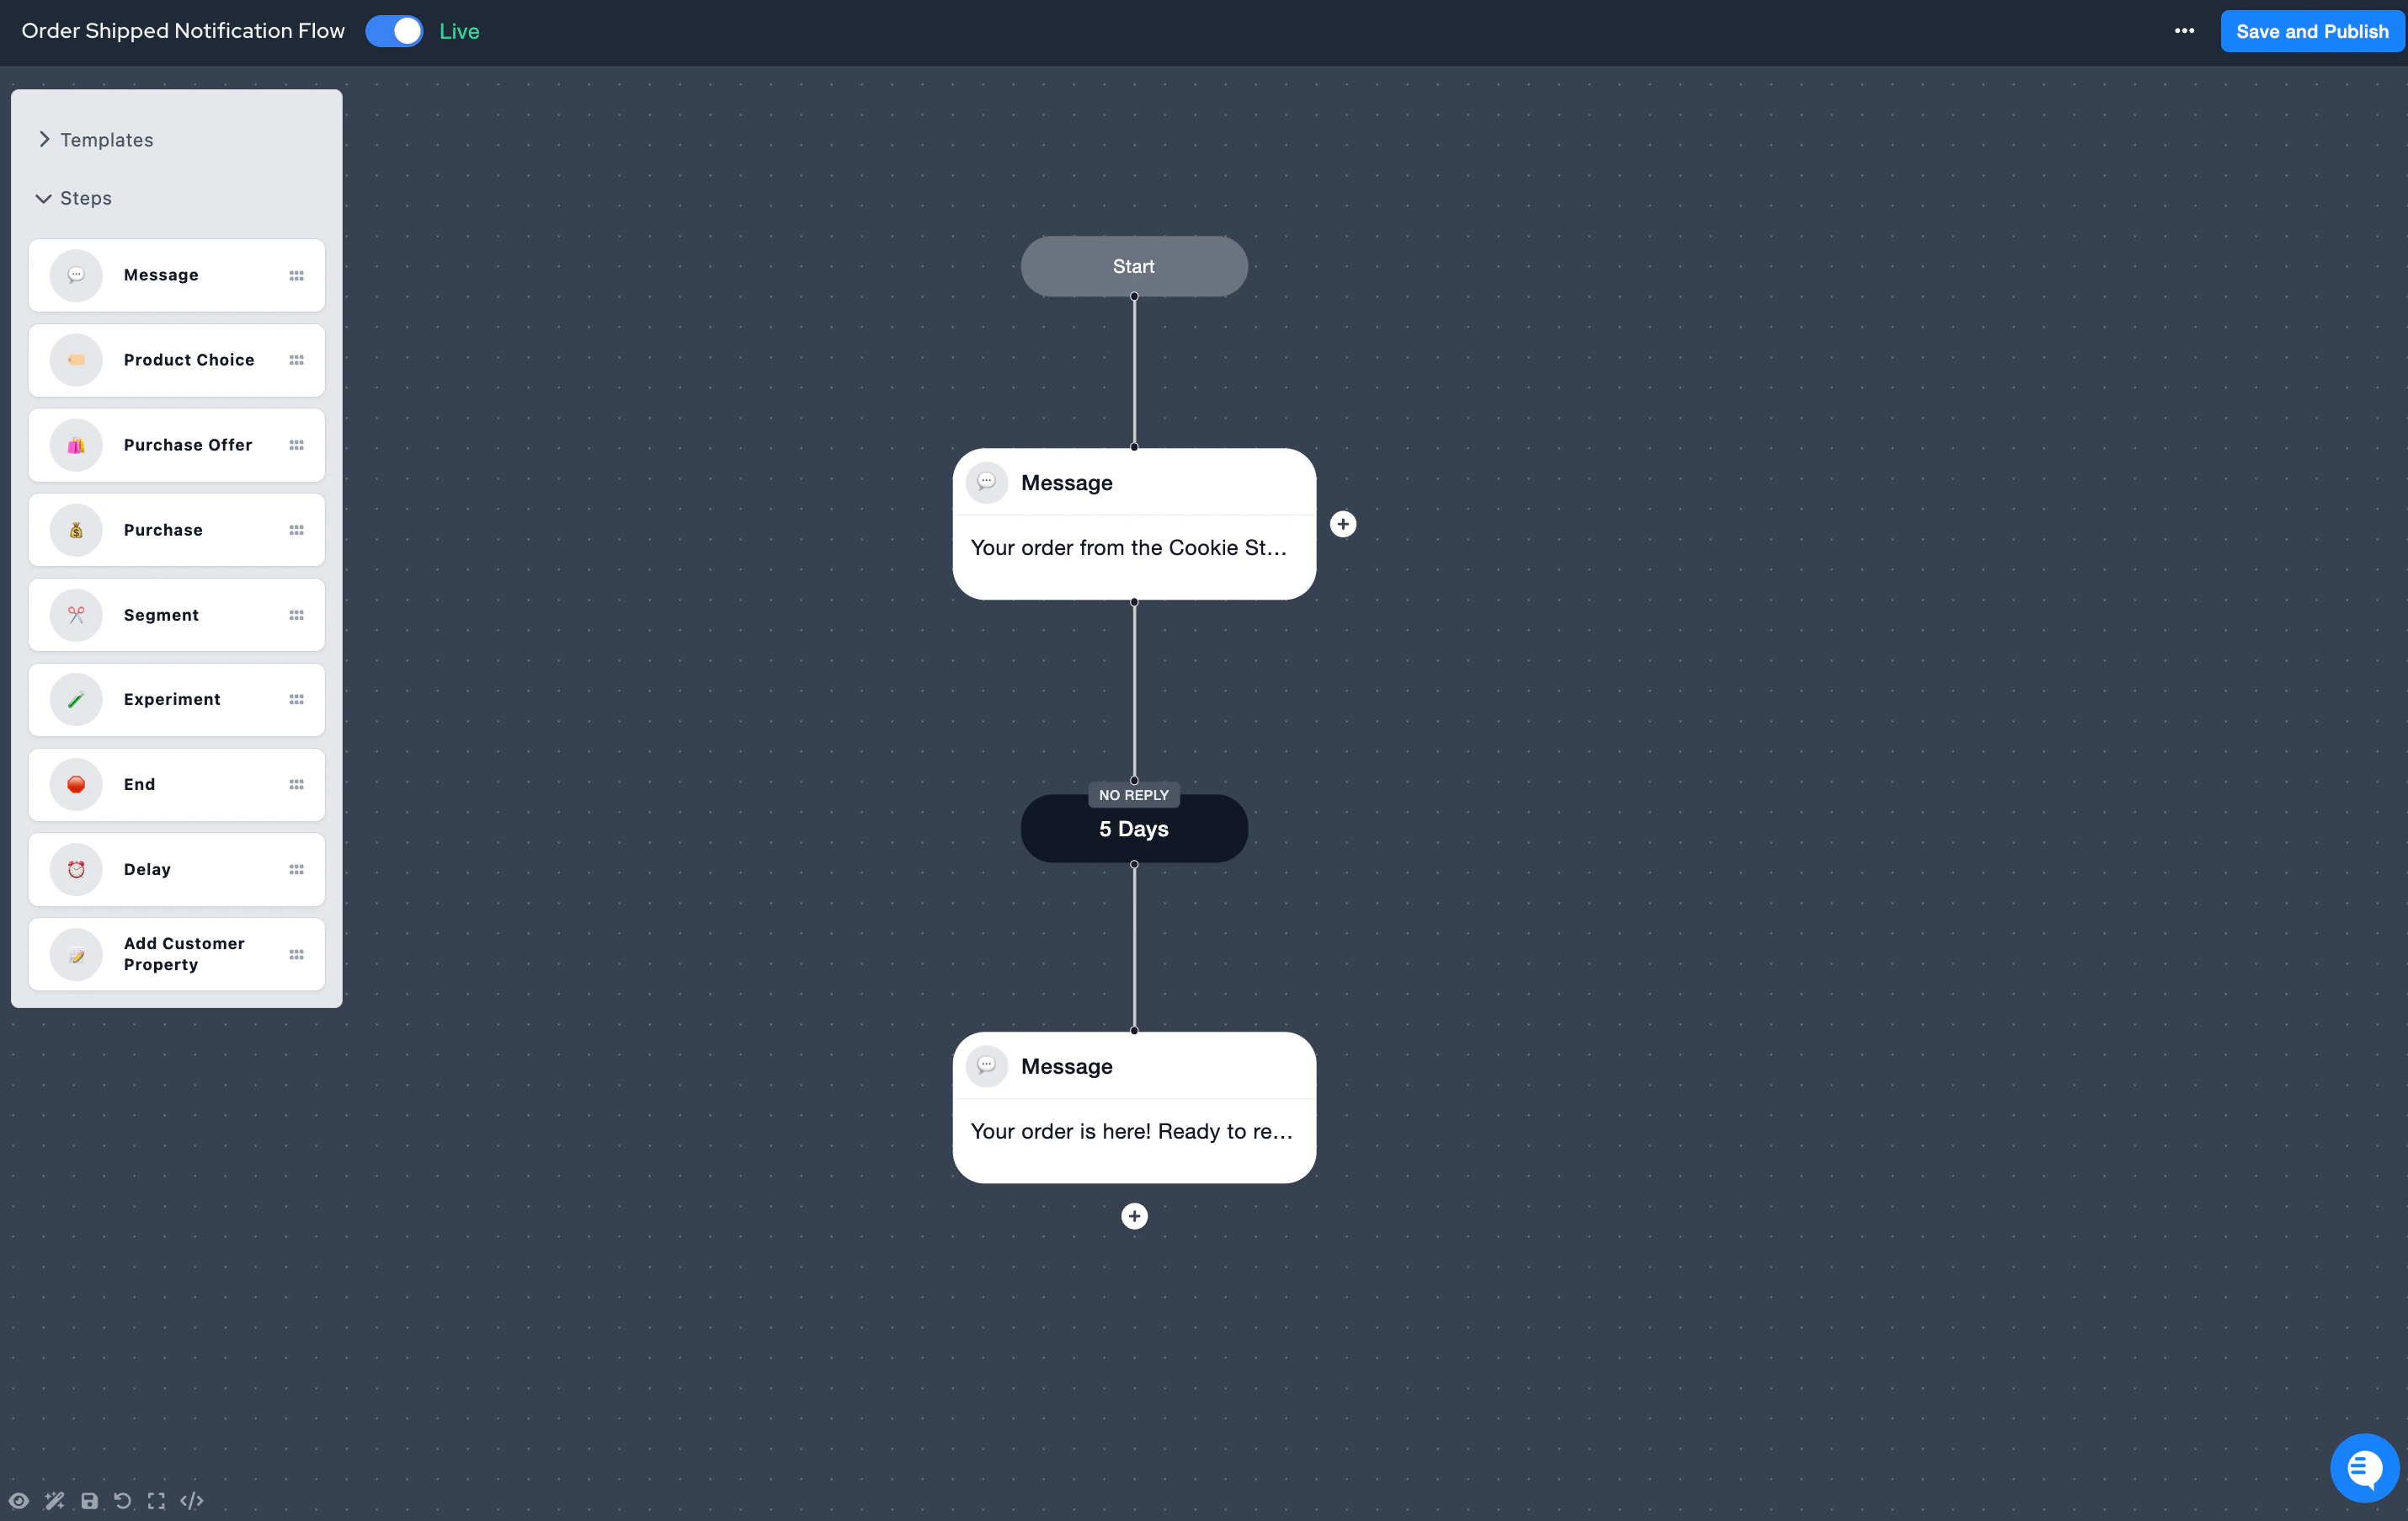This screenshot has height=1521, width=2408.
Task: Expand the Templates section
Action: [x=106, y=140]
